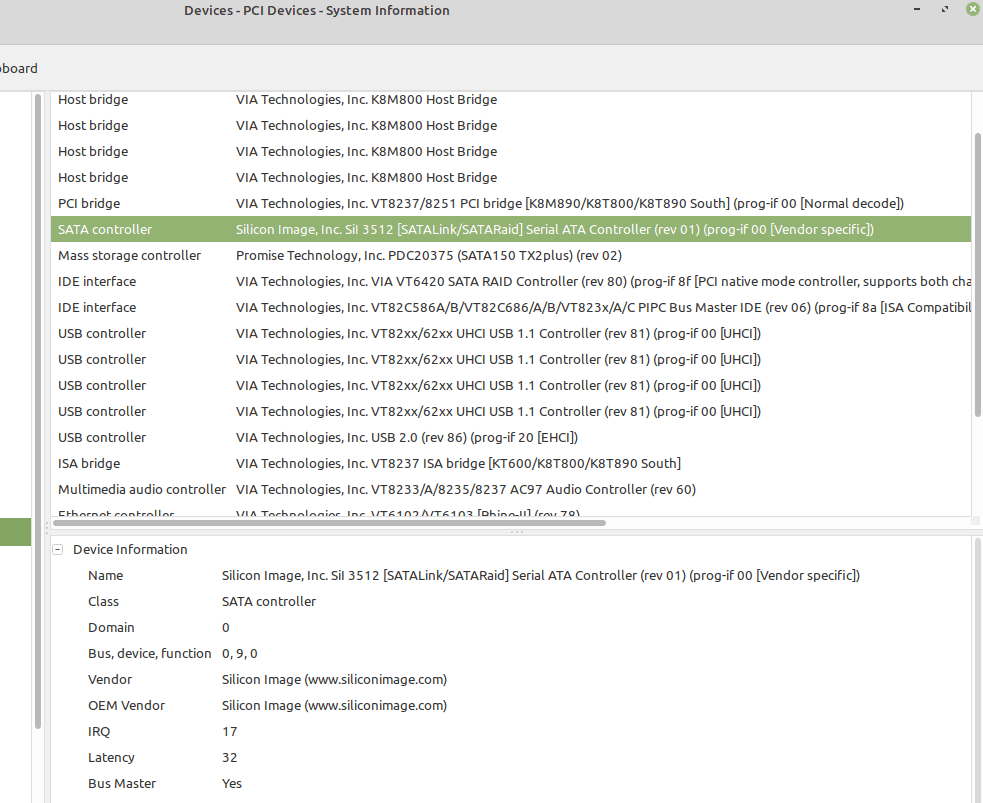This screenshot has width=983, height=803.
Task: Select the USB 2.0 EHCI controller row
Action: pyautogui.click(x=511, y=438)
